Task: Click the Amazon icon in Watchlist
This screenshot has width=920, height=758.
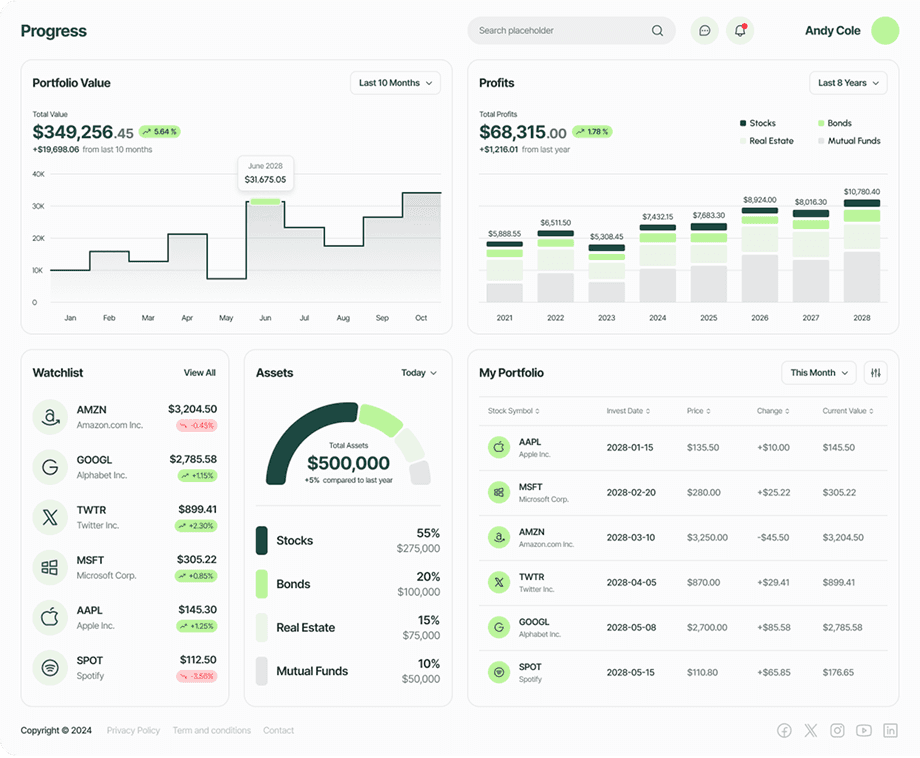Action: click(x=50, y=417)
